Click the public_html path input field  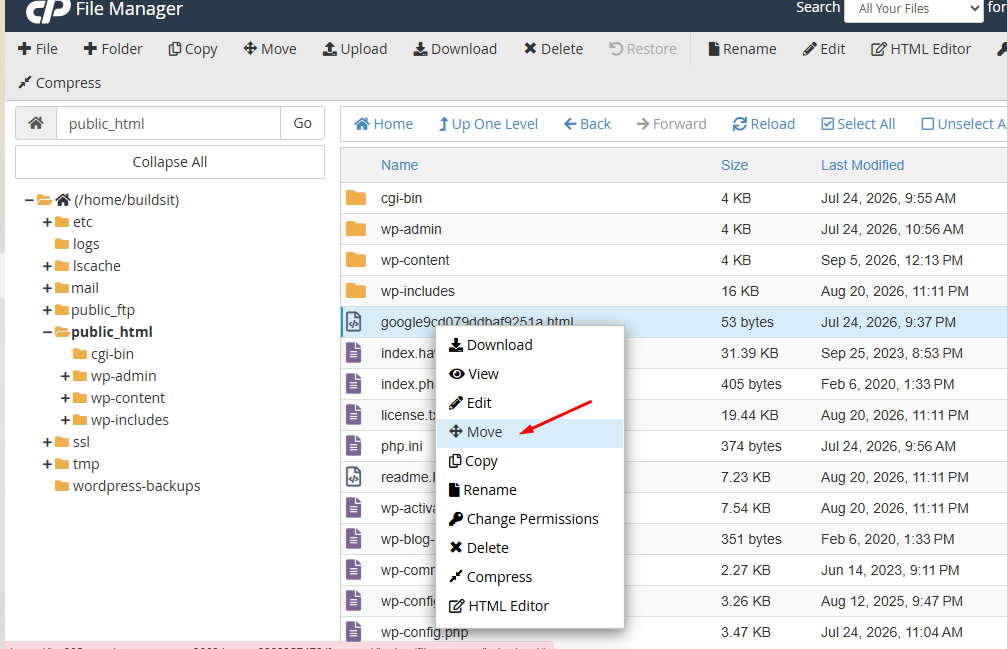[168, 123]
